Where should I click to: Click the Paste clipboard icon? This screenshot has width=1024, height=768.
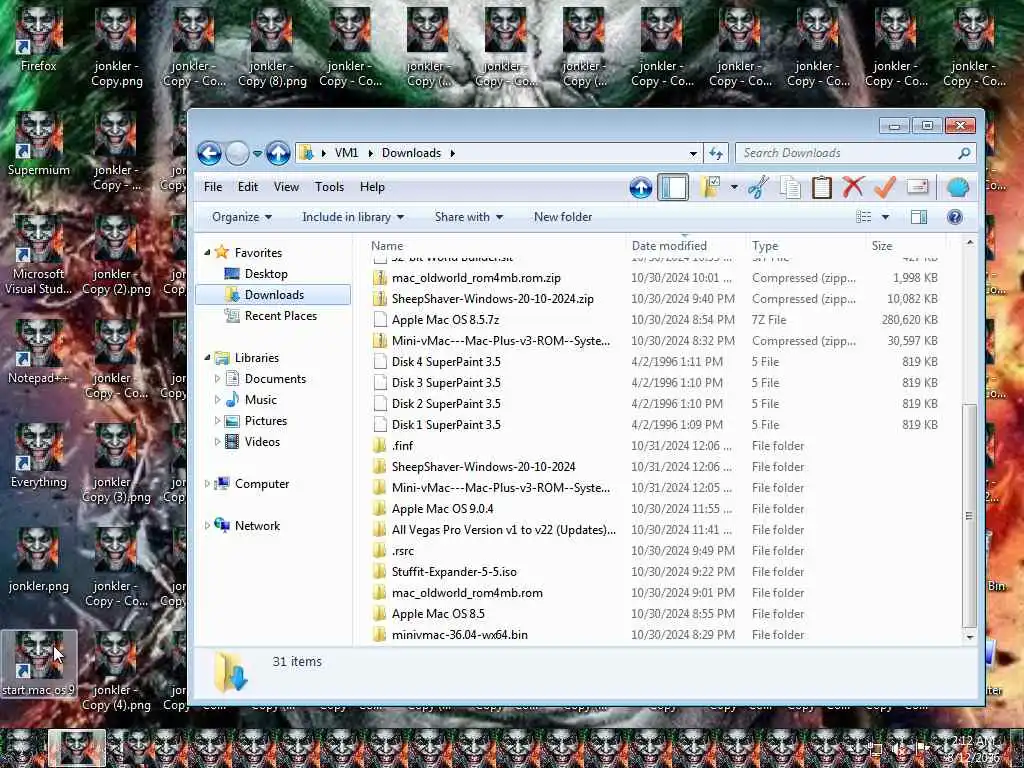coord(822,187)
